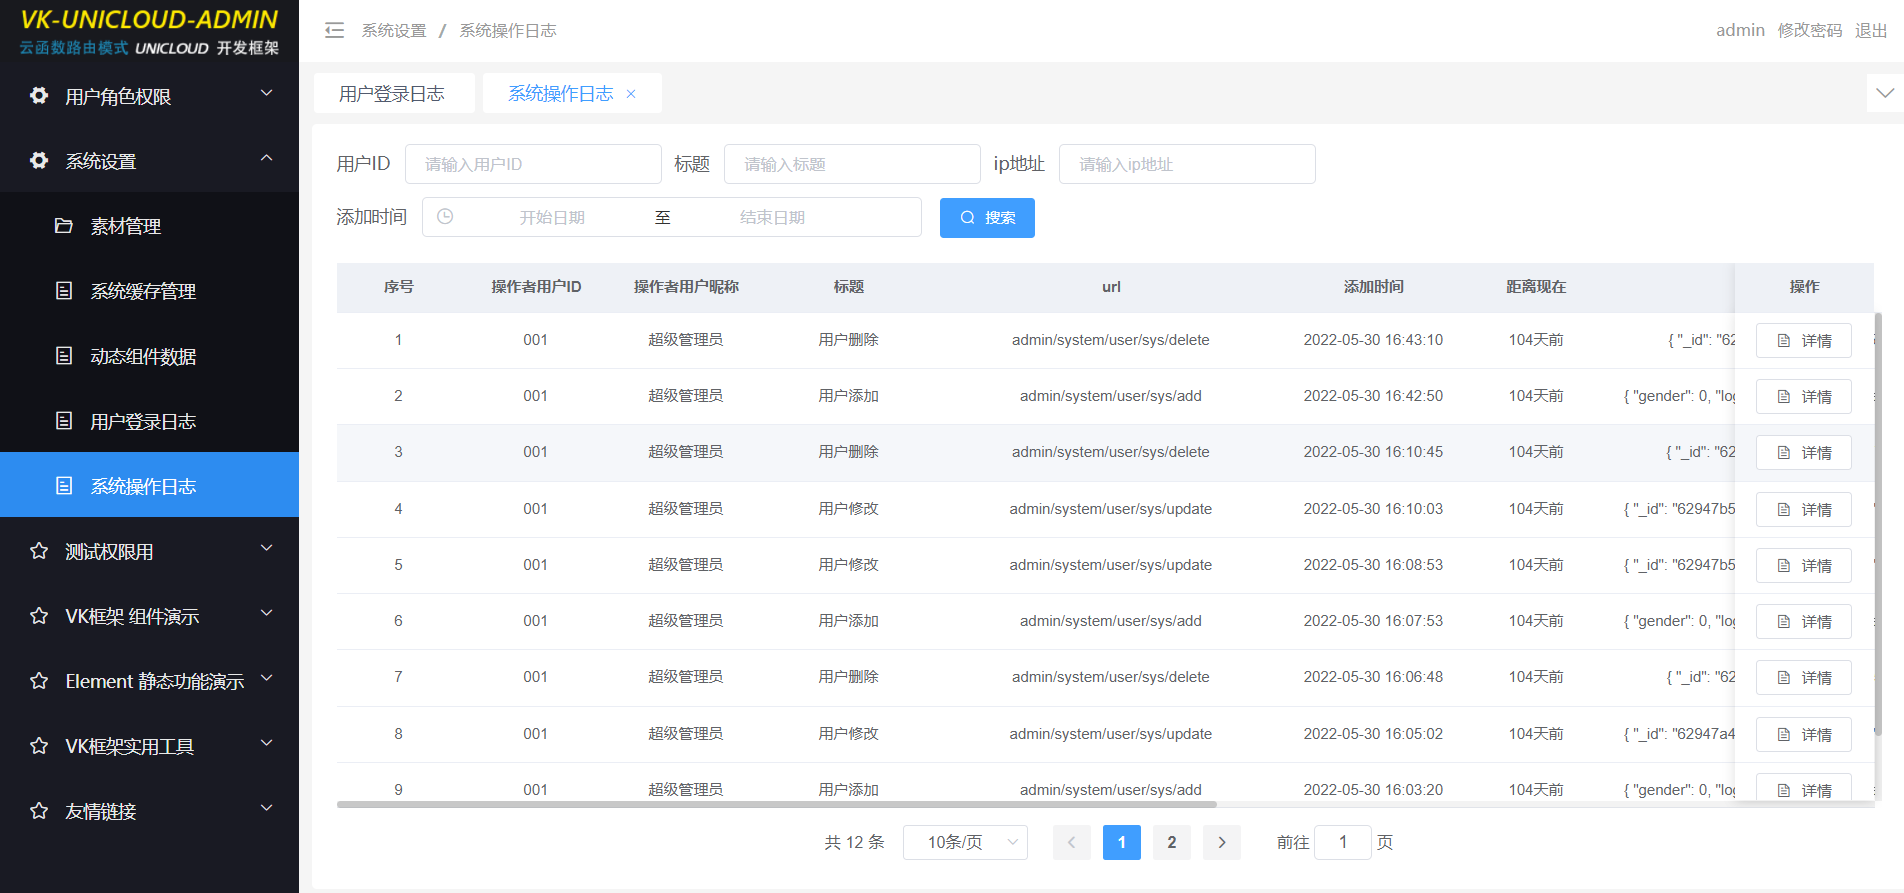Expand the VK框架实用工具 menu chevron
Viewport: 1904px width, 893px height.
pos(266,743)
